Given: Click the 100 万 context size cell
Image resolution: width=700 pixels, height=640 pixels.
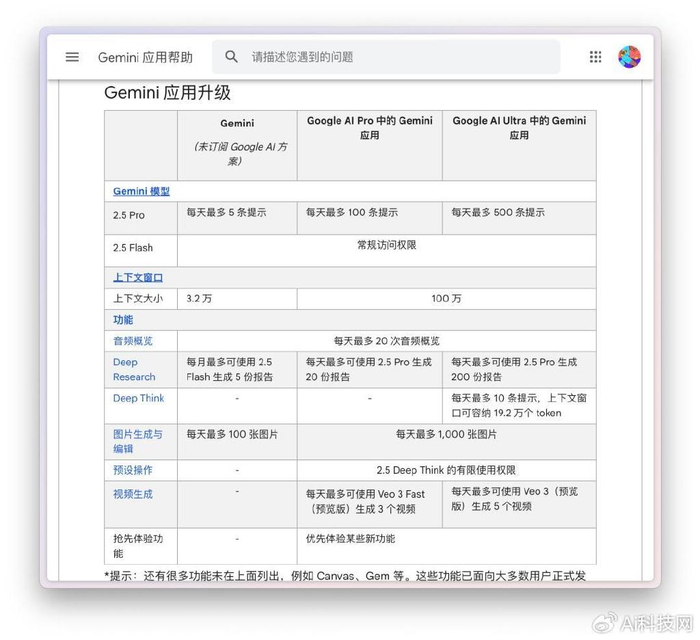Looking at the screenshot, I should pyautogui.click(x=446, y=299).
